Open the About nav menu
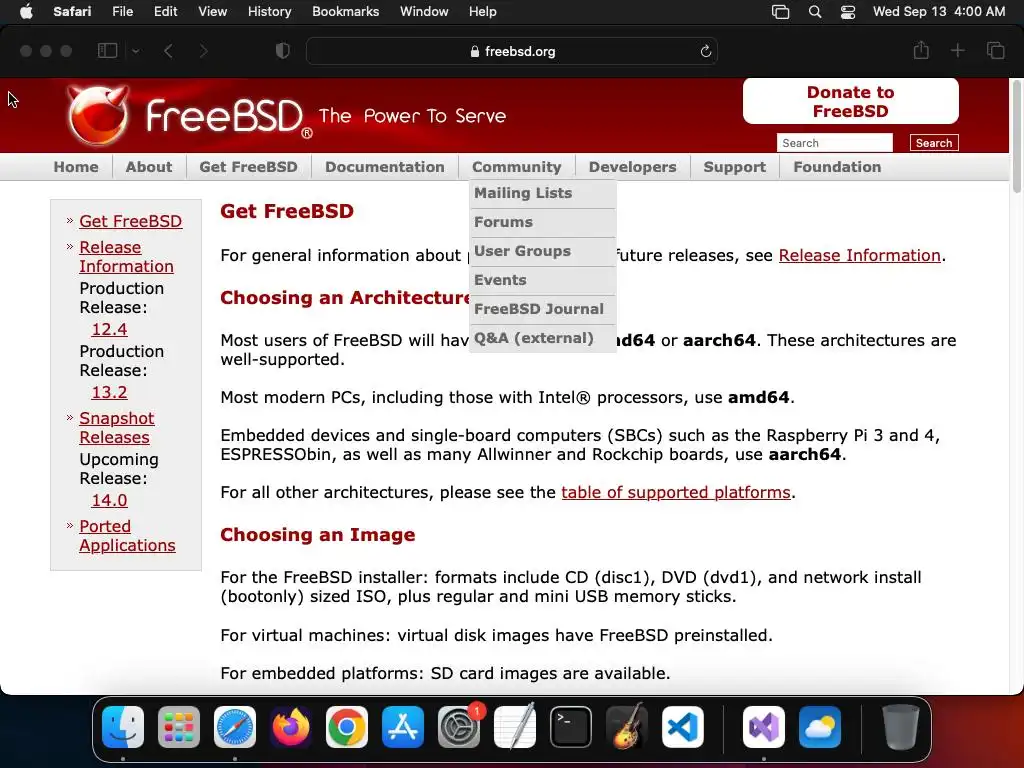The image size is (1024, 768). point(149,167)
